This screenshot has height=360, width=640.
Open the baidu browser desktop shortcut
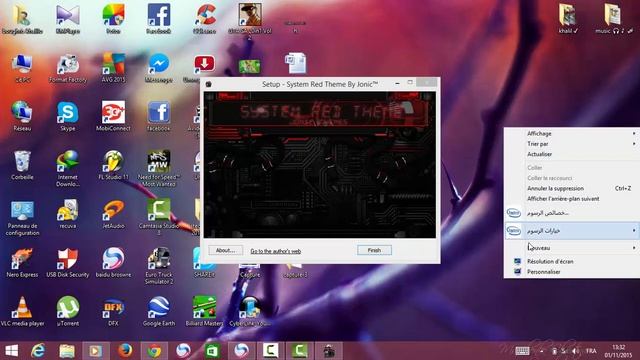pos(113,262)
